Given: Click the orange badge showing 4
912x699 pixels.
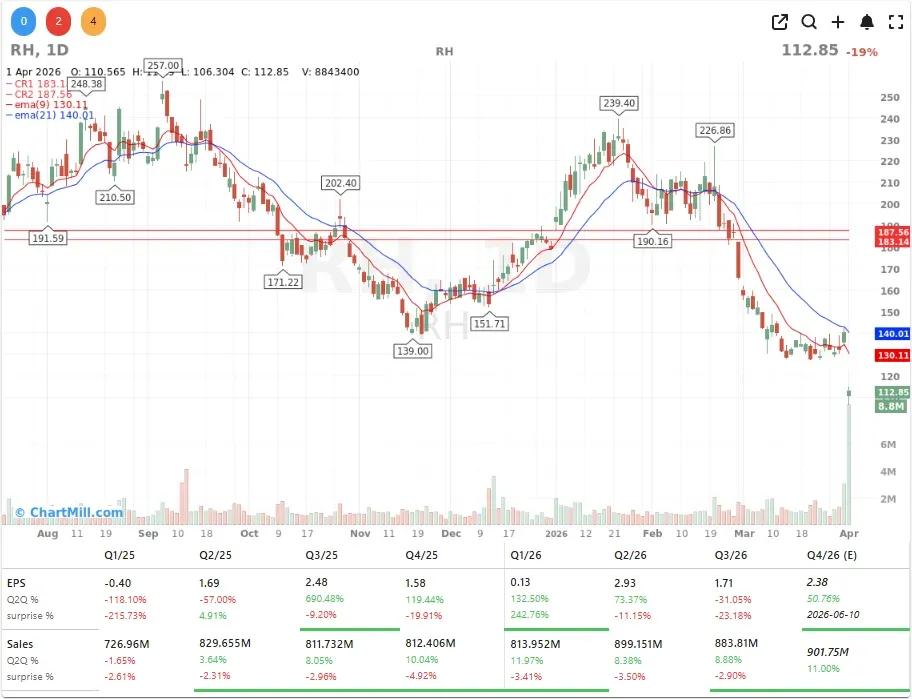Looking at the screenshot, I should point(92,20).
